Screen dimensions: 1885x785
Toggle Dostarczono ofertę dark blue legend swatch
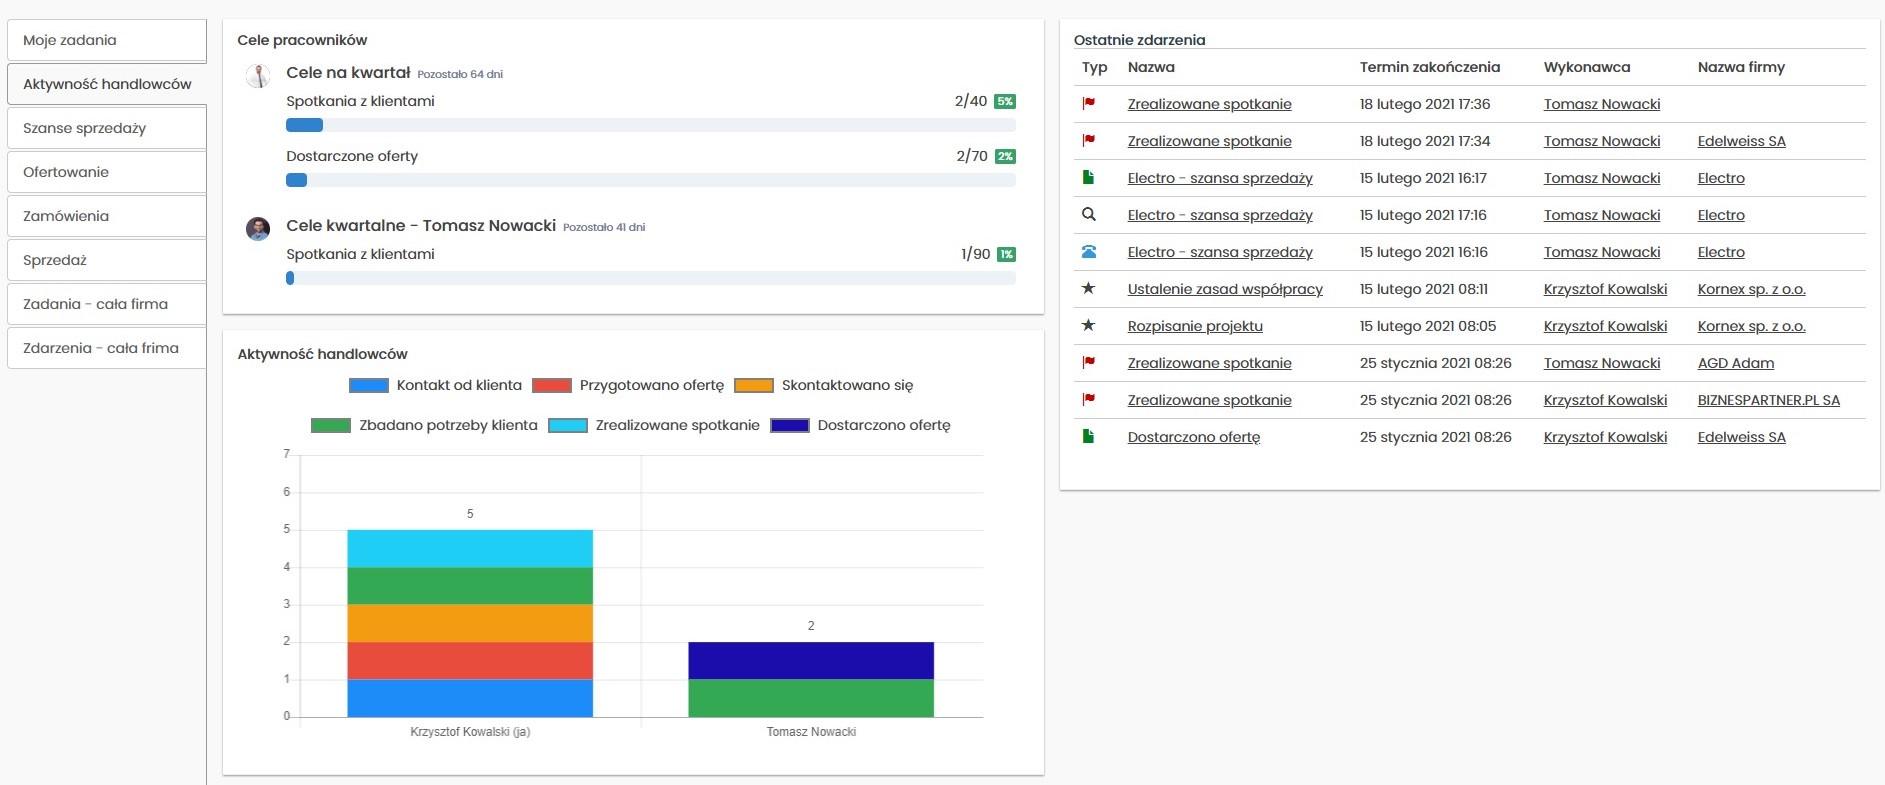790,426
